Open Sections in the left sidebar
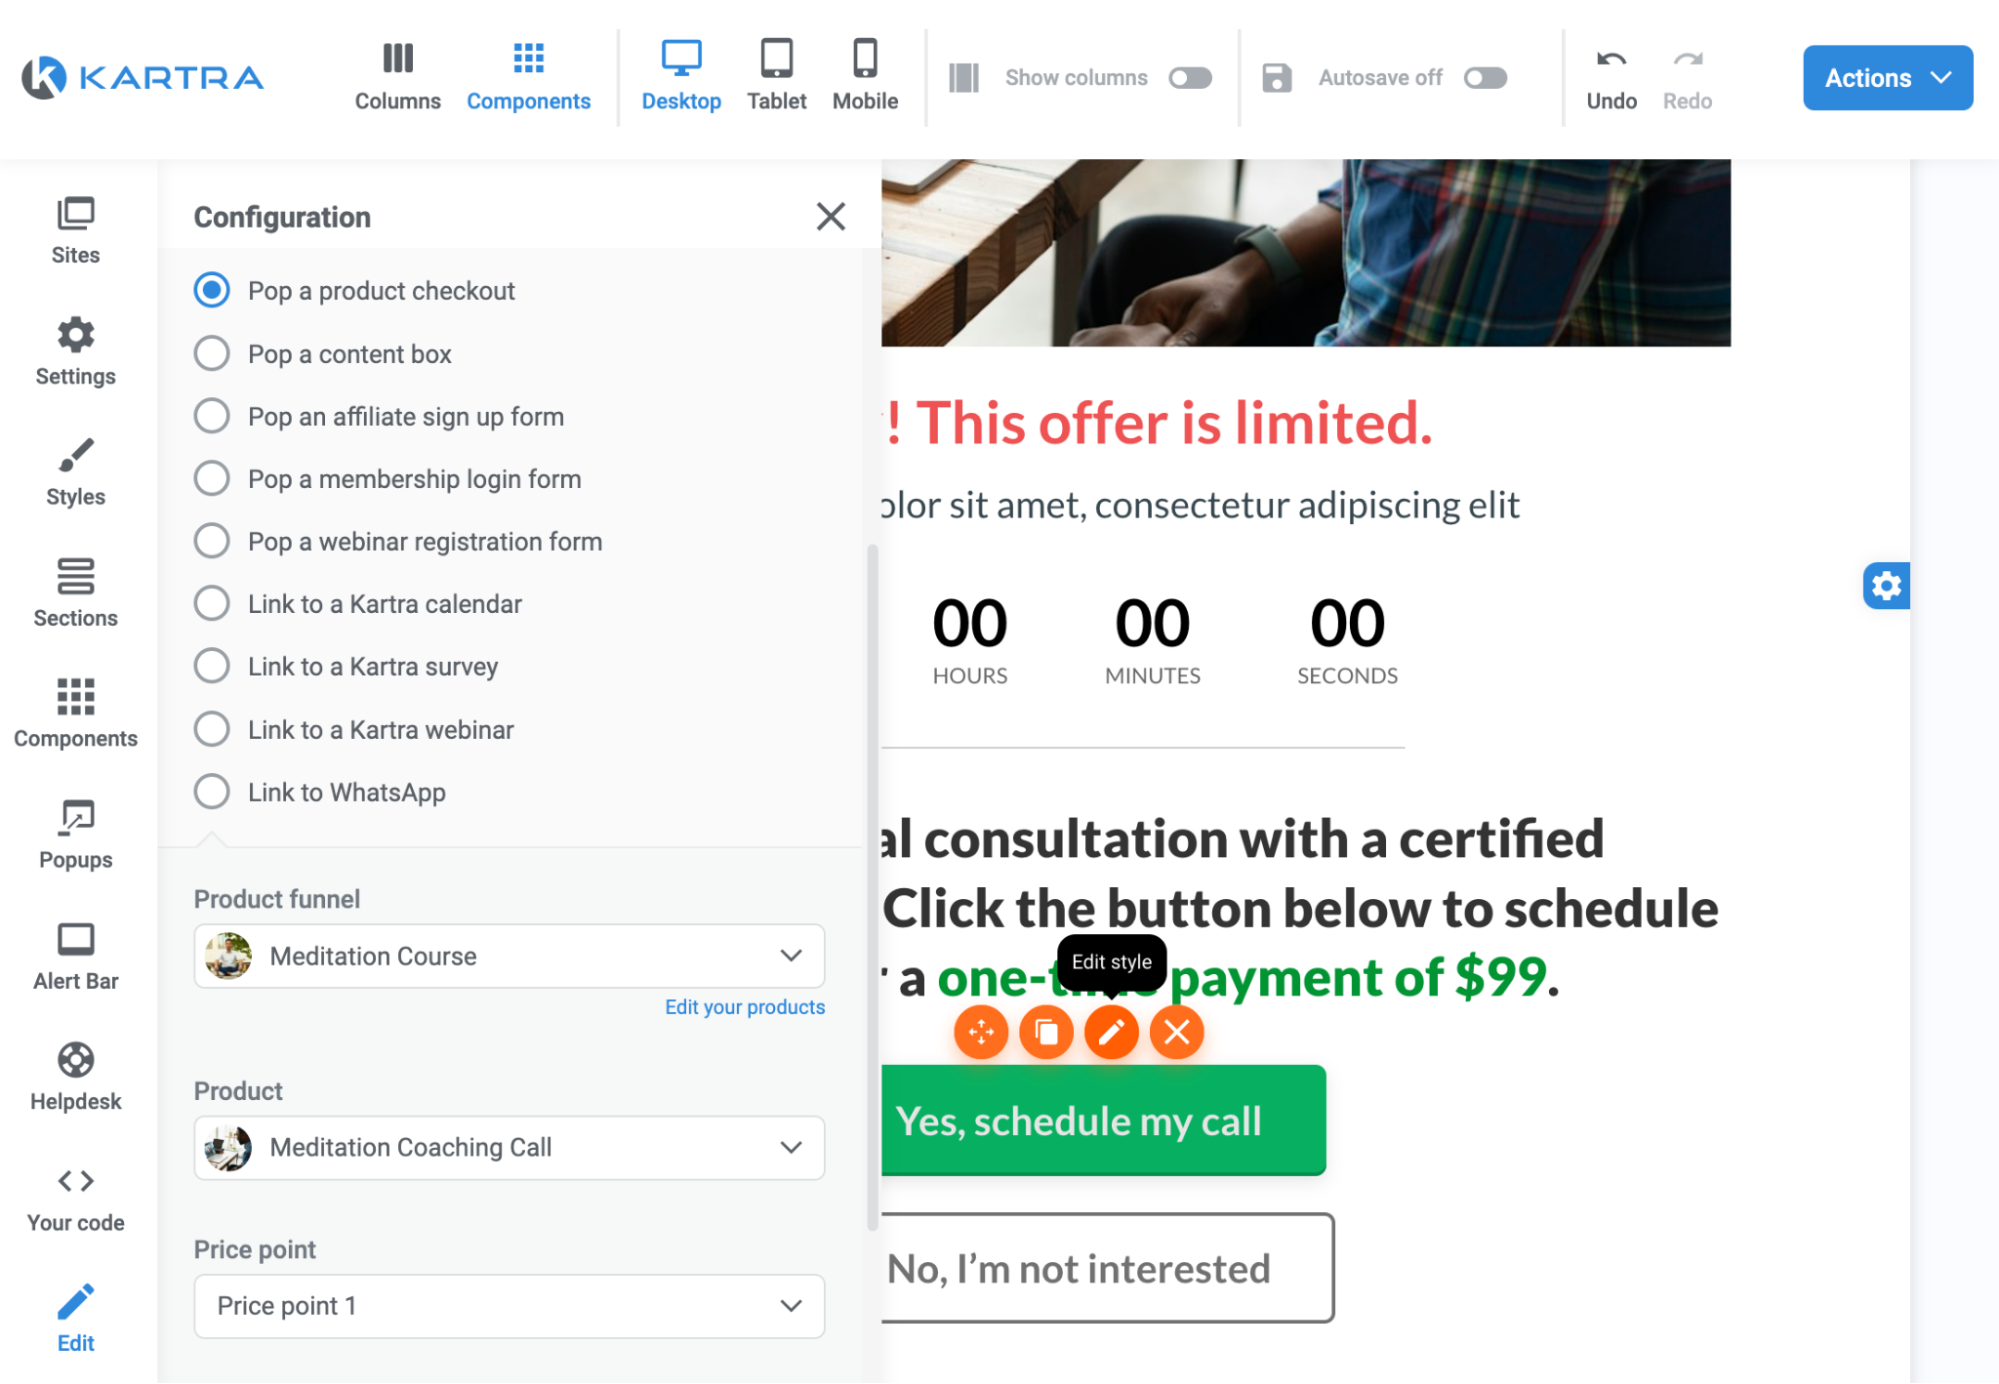The width and height of the screenshot is (1999, 1384). click(x=76, y=594)
